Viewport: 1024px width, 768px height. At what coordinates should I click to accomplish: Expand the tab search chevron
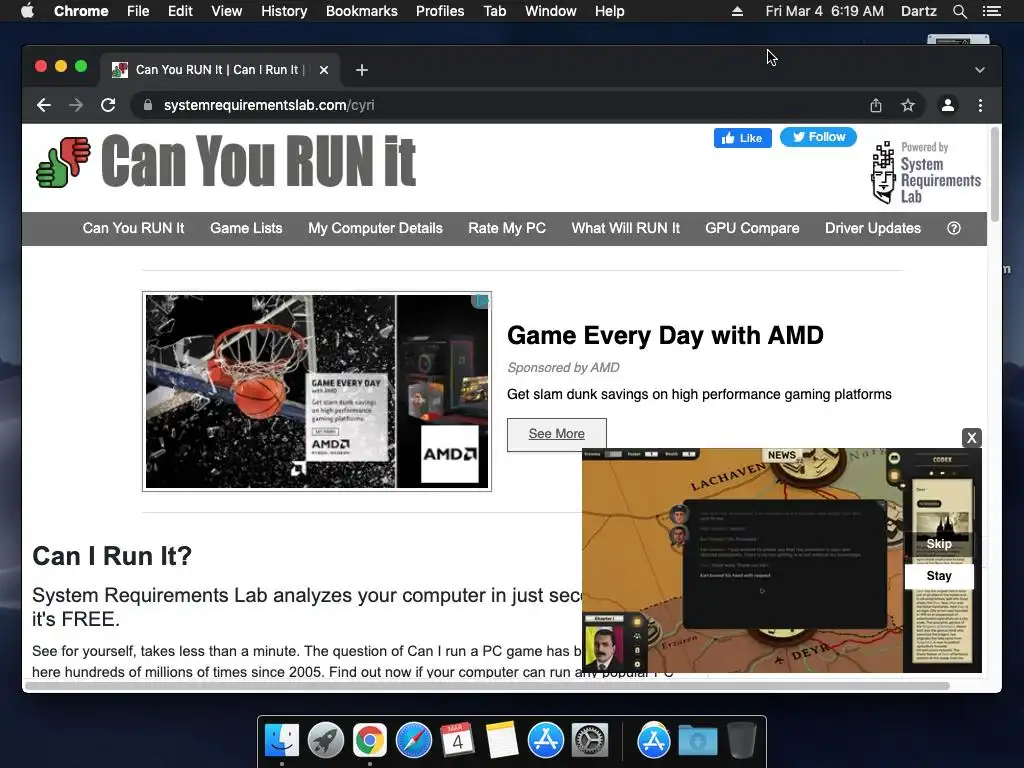(980, 70)
